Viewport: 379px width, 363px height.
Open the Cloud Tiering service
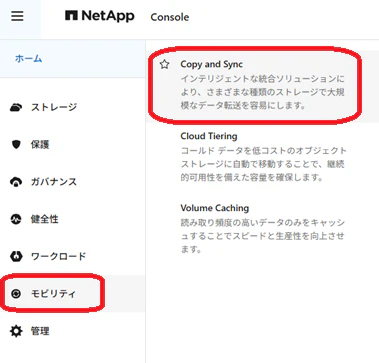pos(209,136)
